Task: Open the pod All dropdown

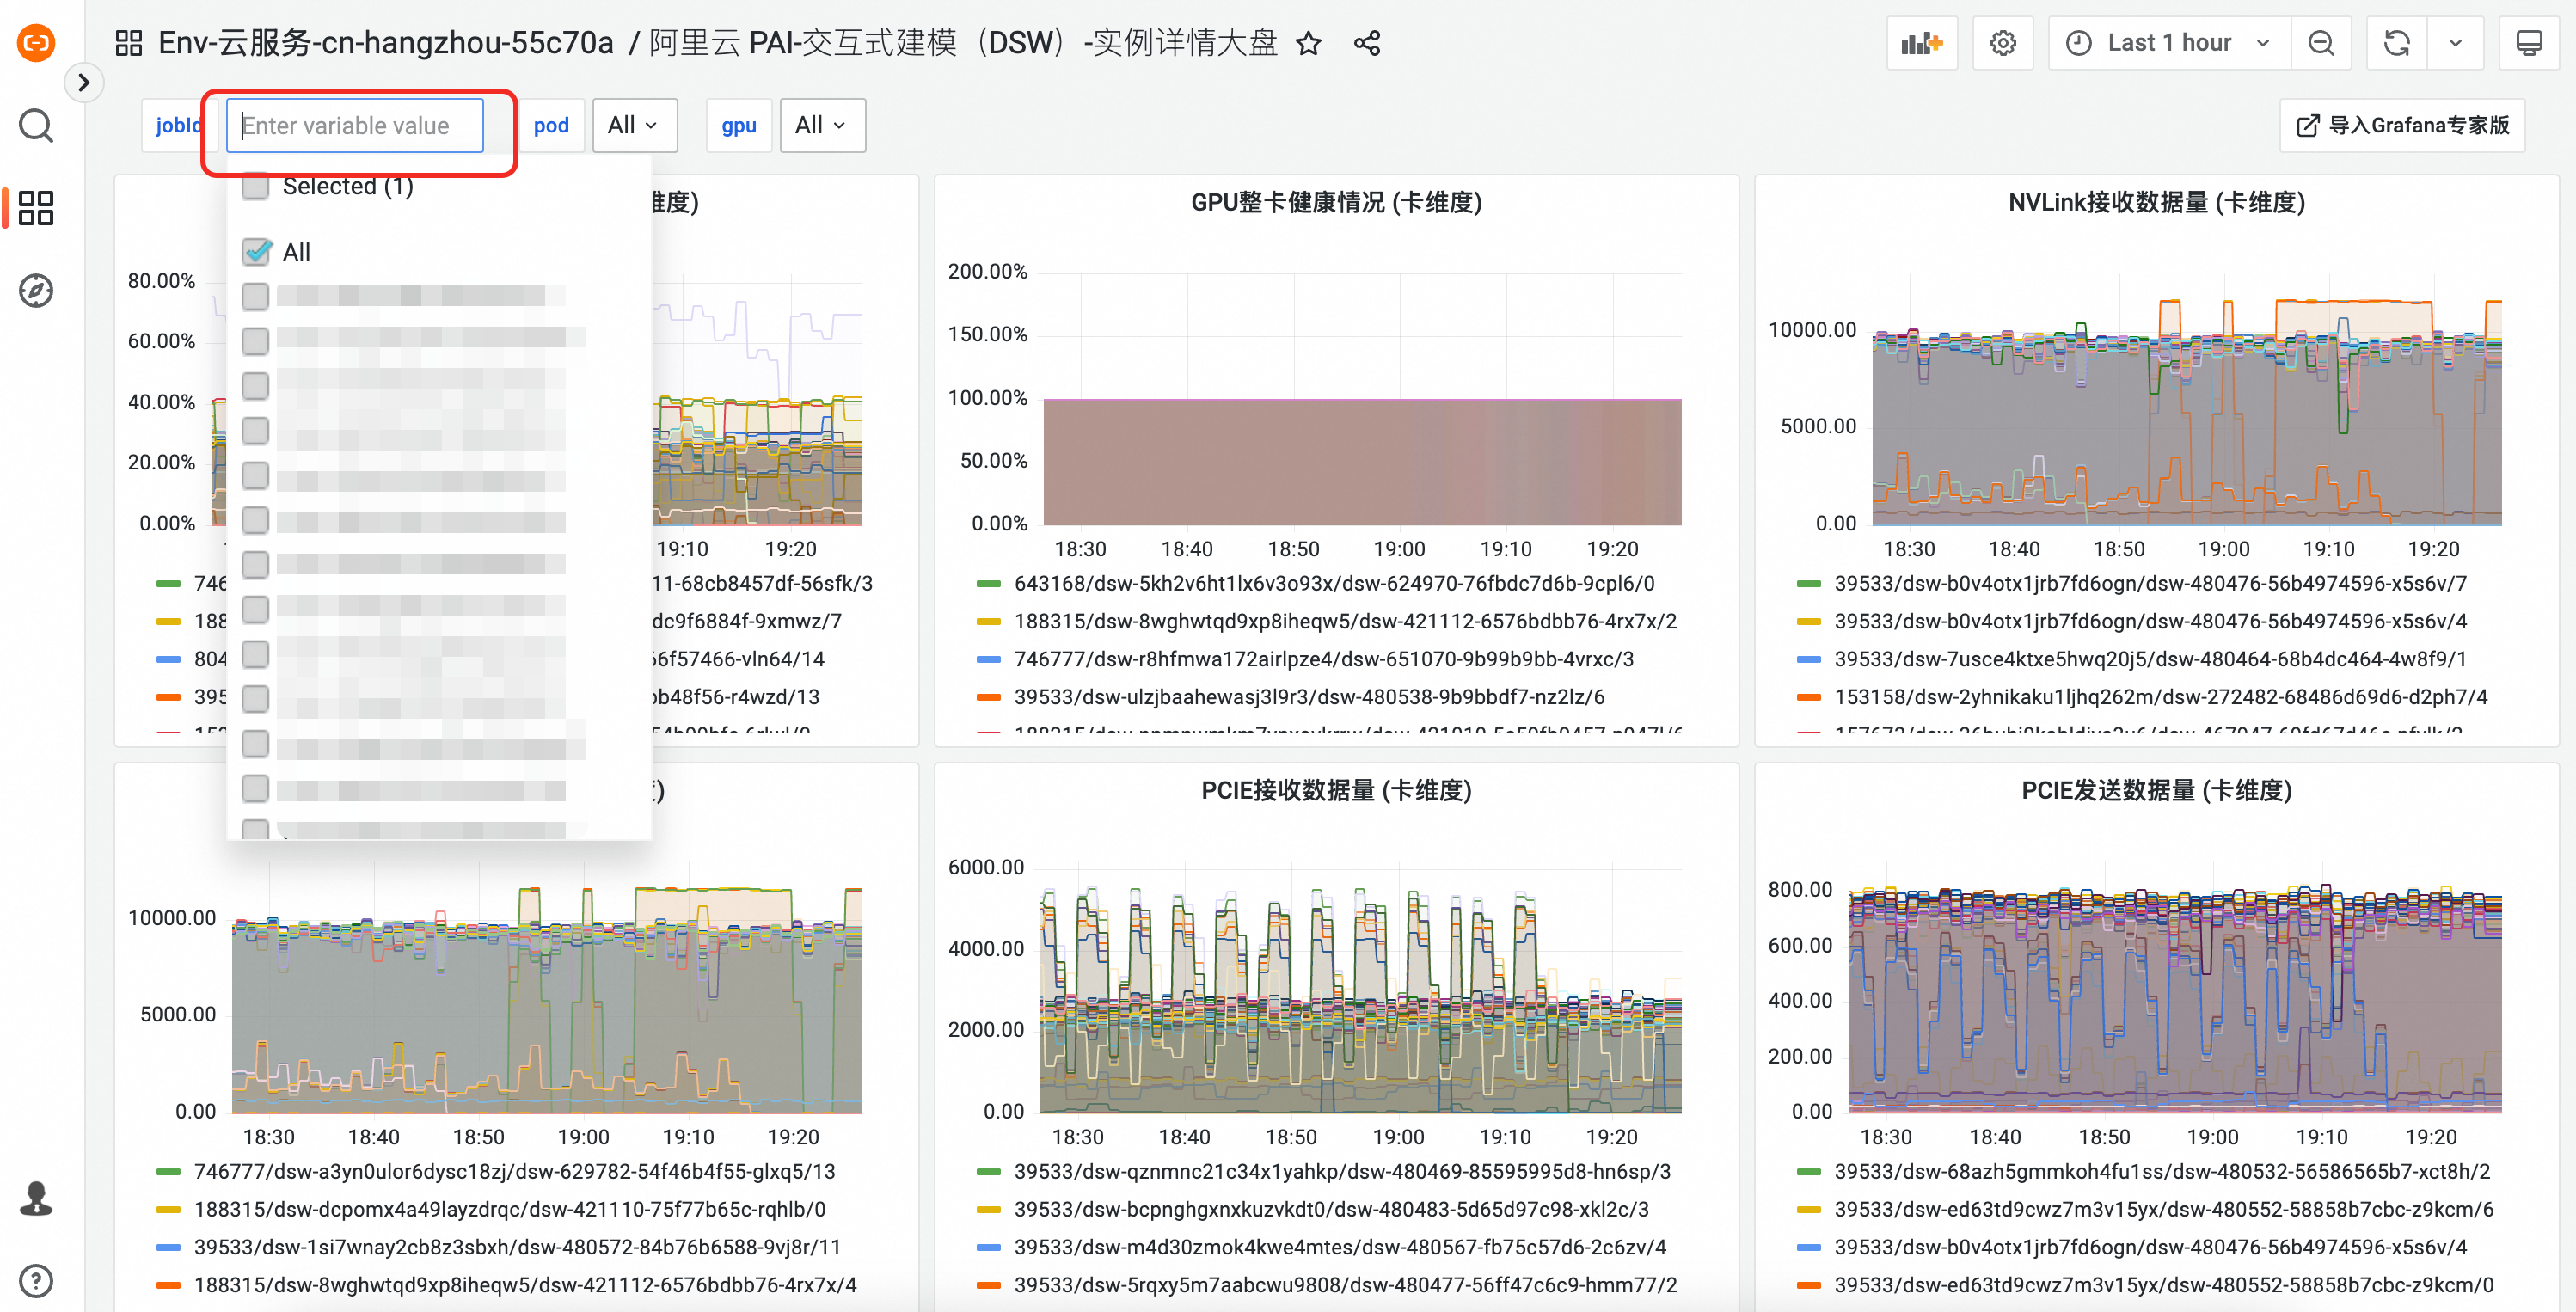Action: [633, 125]
